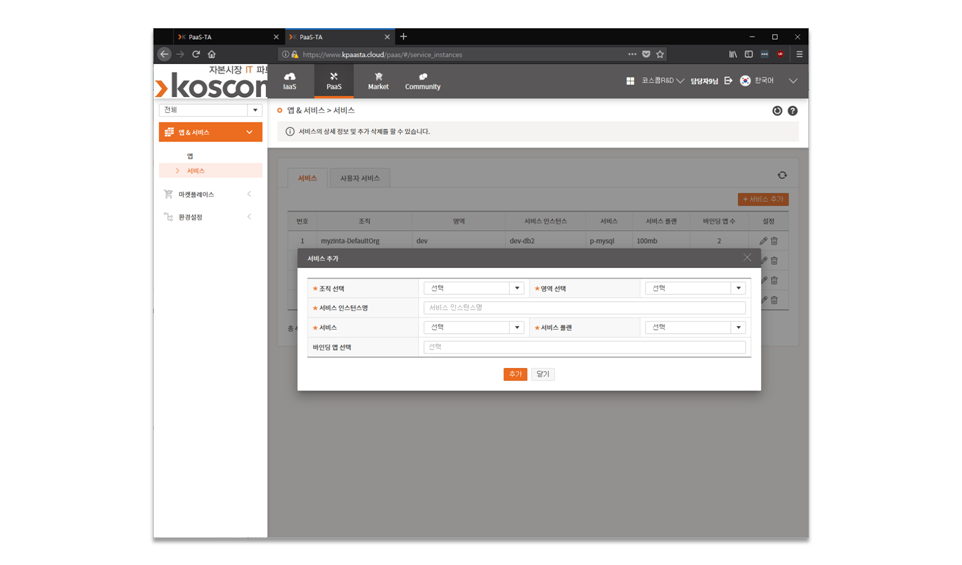The height and width of the screenshot is (565, 962).
Task: Close the active PaaS-TA browser tab
Action: (x=387, y=37)
